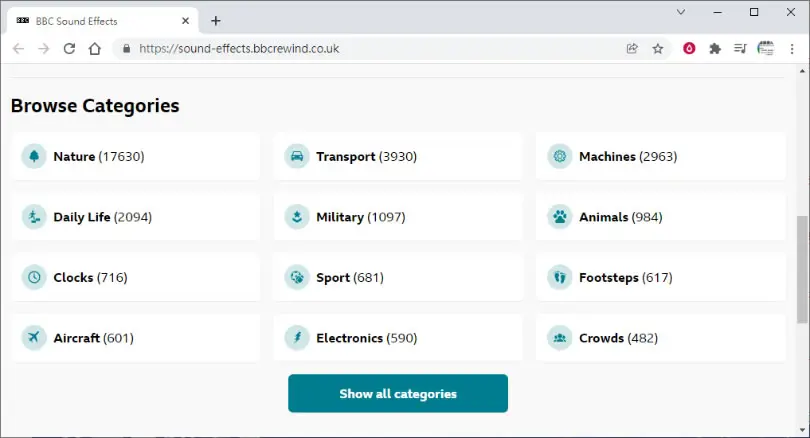Open the Daily Life category
This screenshot has height=438, width=810.
click(136, 217)
